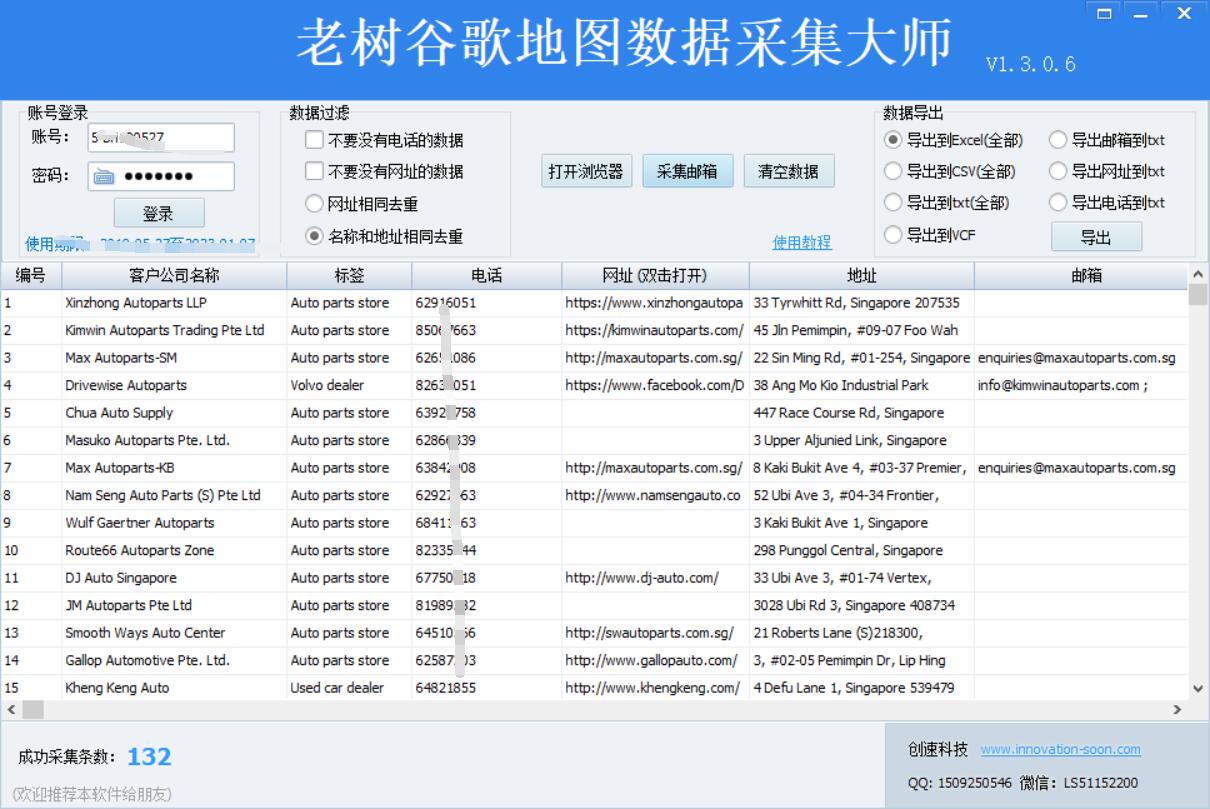This screenshot has width=1210, height=809.
Task: Click the 清空数据 button
Action: coord(788,171)
